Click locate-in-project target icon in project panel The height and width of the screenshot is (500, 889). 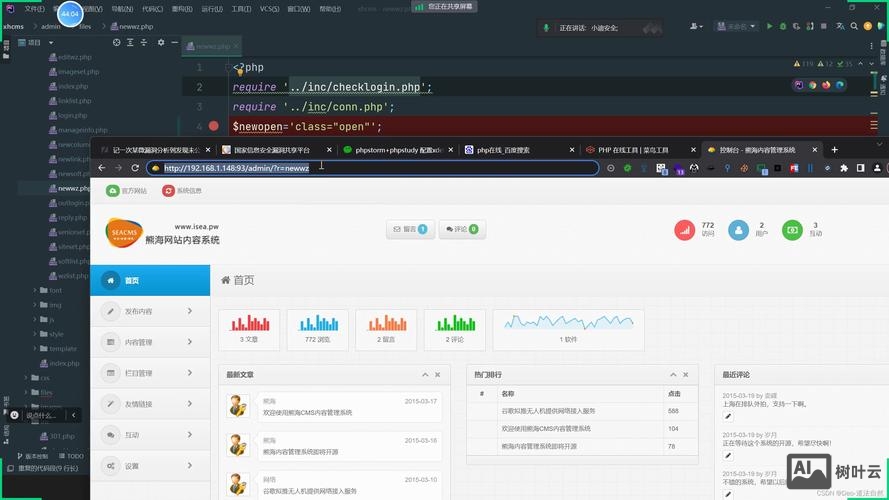pyautogui.click(x=116, y=43)
